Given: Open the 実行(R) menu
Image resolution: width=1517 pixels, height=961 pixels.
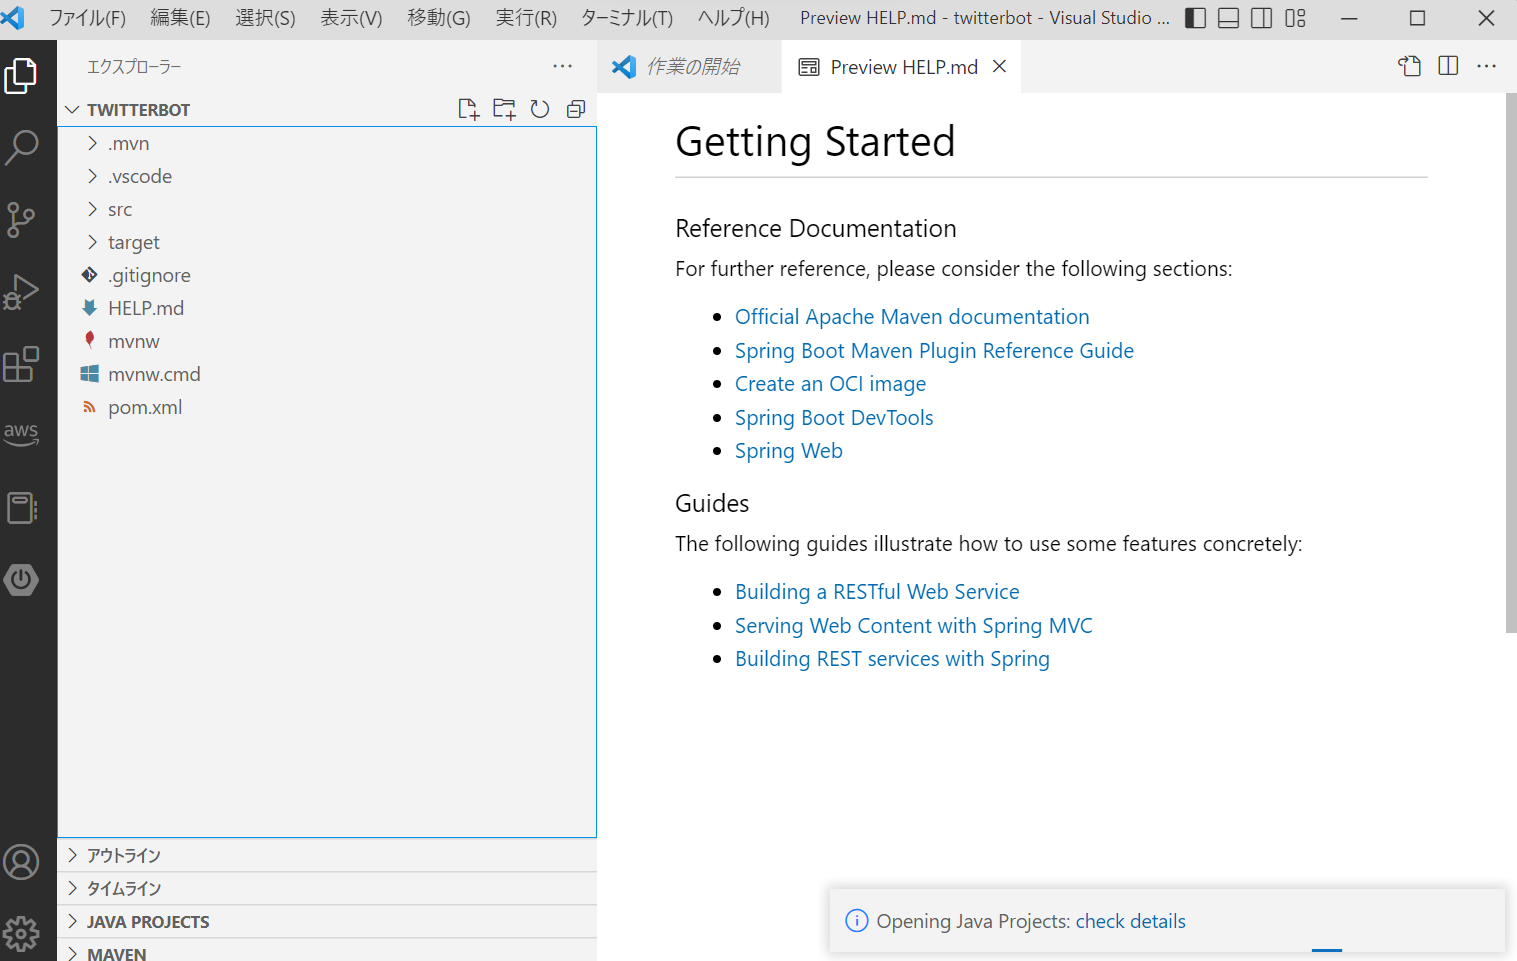Looking at the screenshot, I should 526,18.
